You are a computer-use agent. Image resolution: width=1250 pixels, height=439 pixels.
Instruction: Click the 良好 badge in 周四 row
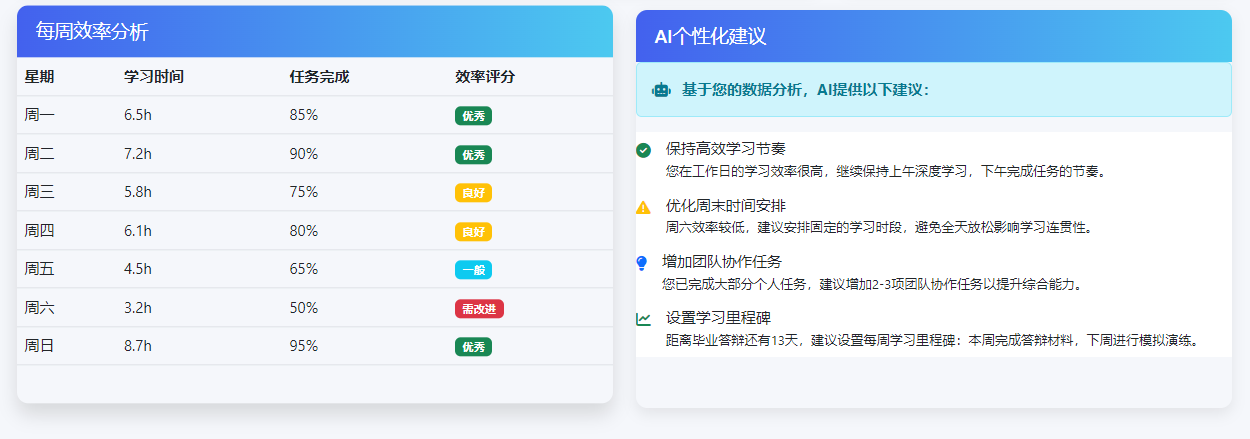pos(473,232)
